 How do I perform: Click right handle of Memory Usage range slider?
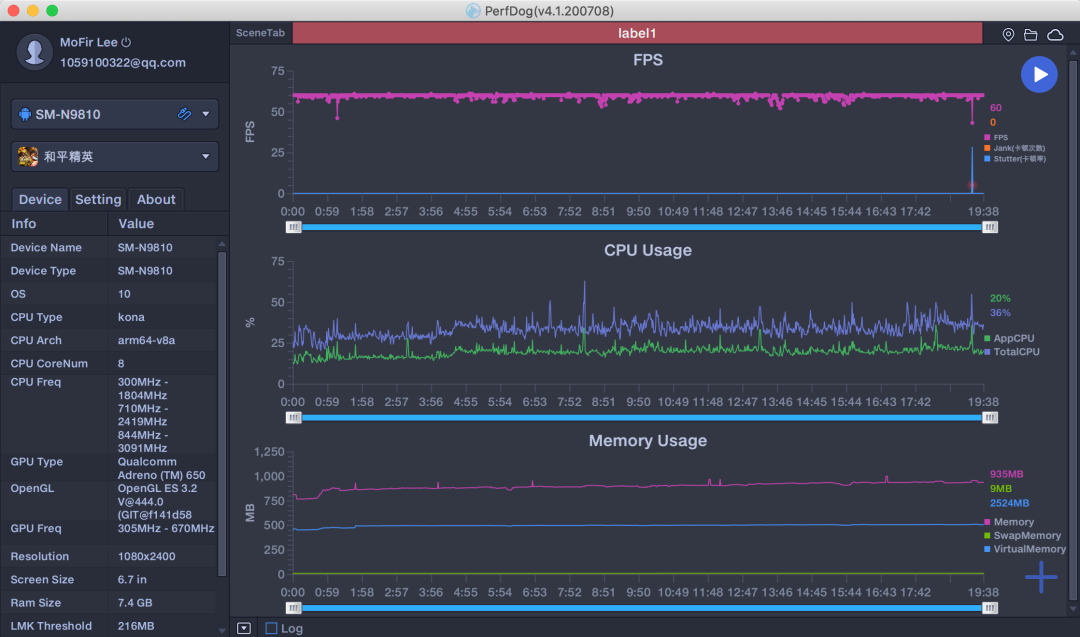click(990, 608)
